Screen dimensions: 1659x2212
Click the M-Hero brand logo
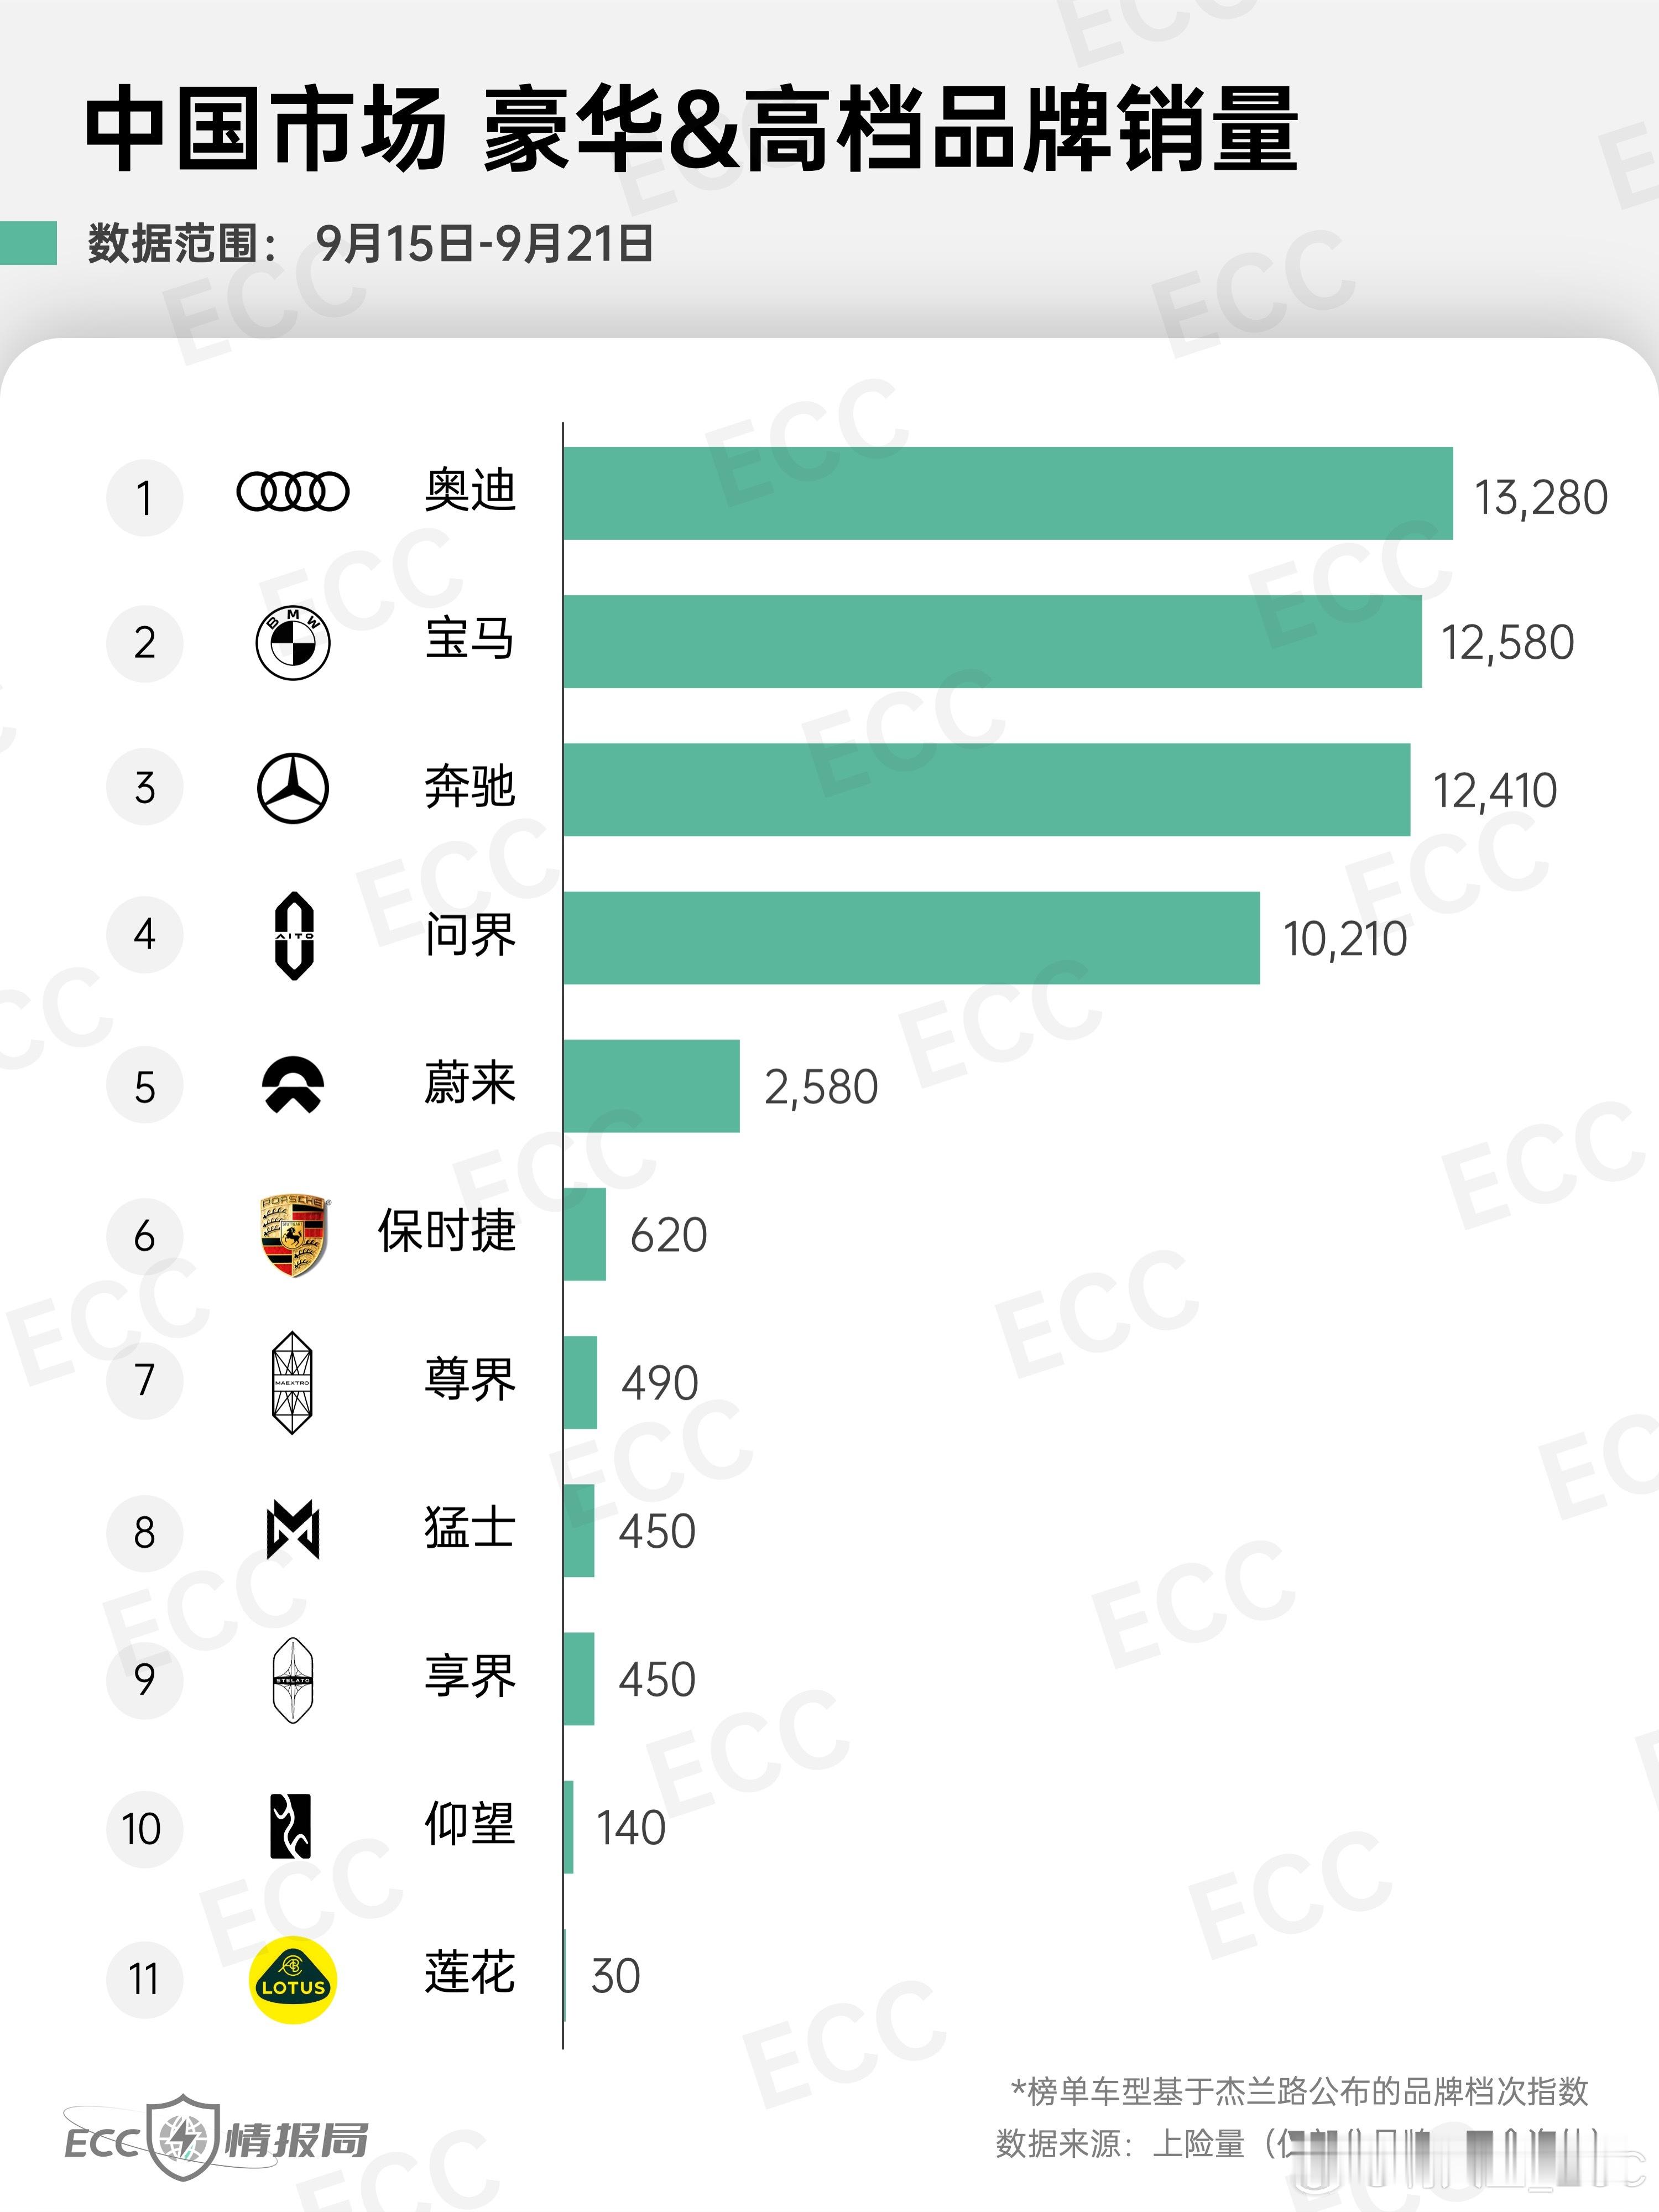point(293,1531)
